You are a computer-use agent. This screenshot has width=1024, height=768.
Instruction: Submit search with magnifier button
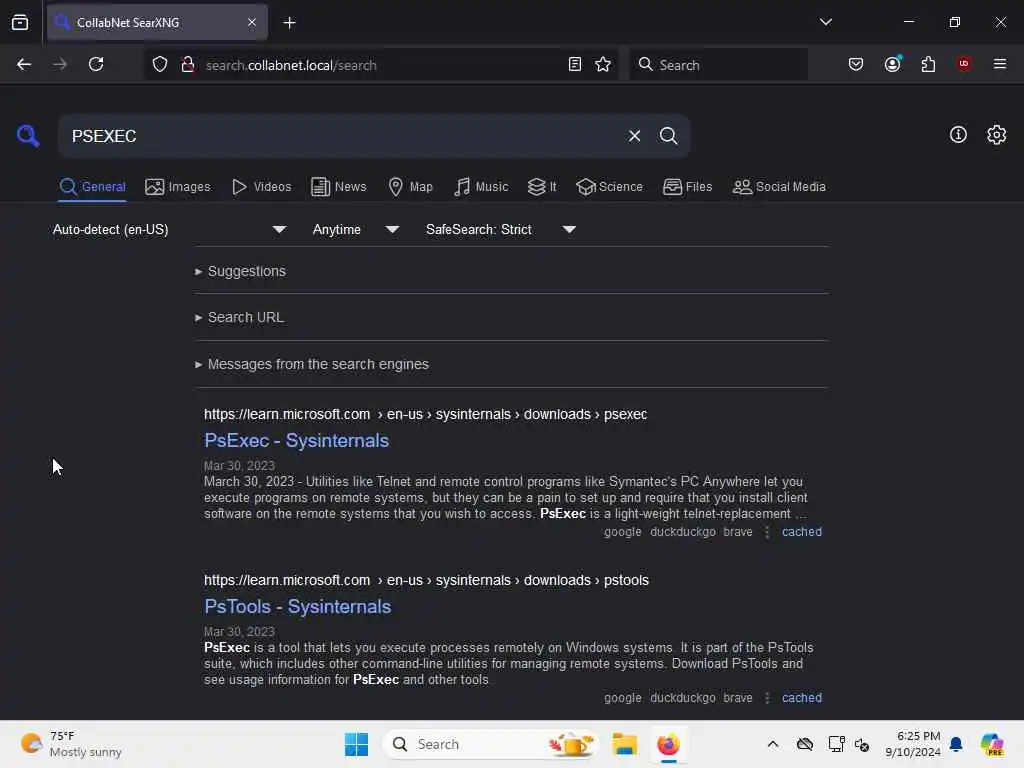(668, 136)
